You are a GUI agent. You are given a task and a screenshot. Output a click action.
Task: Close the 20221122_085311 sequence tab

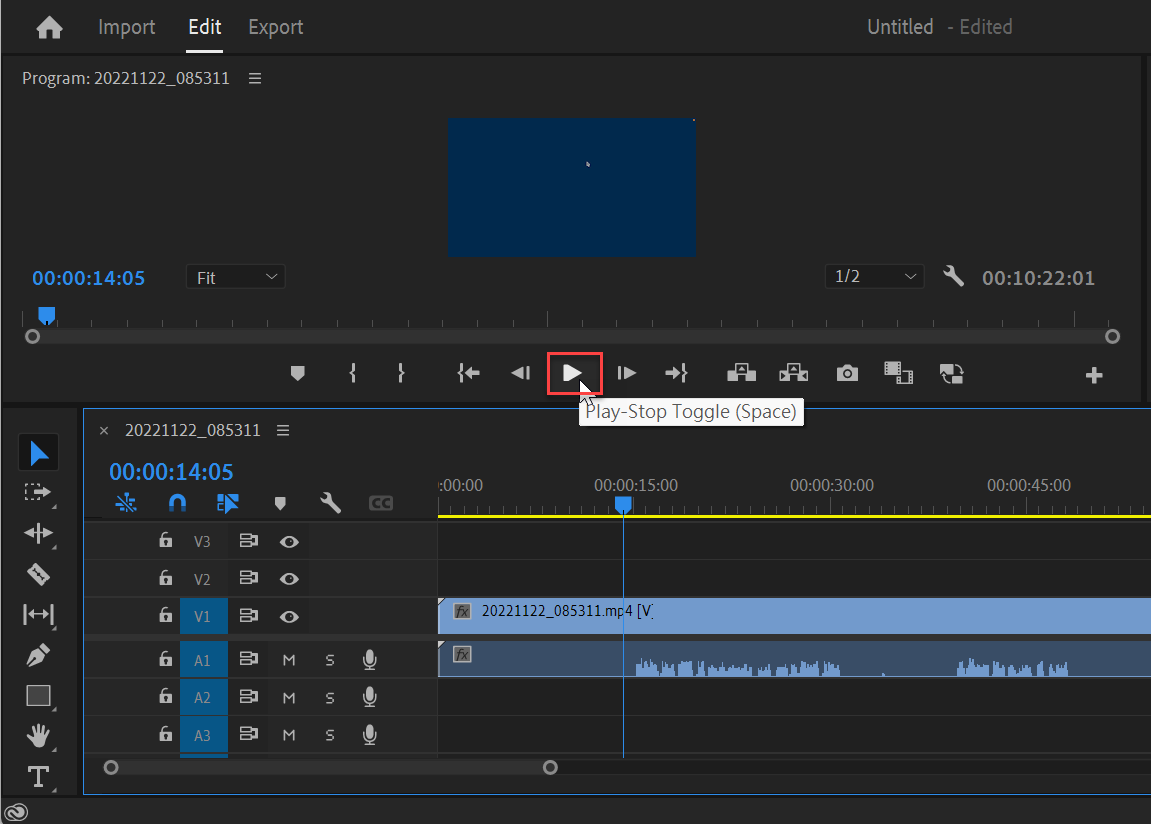point(104,431)
